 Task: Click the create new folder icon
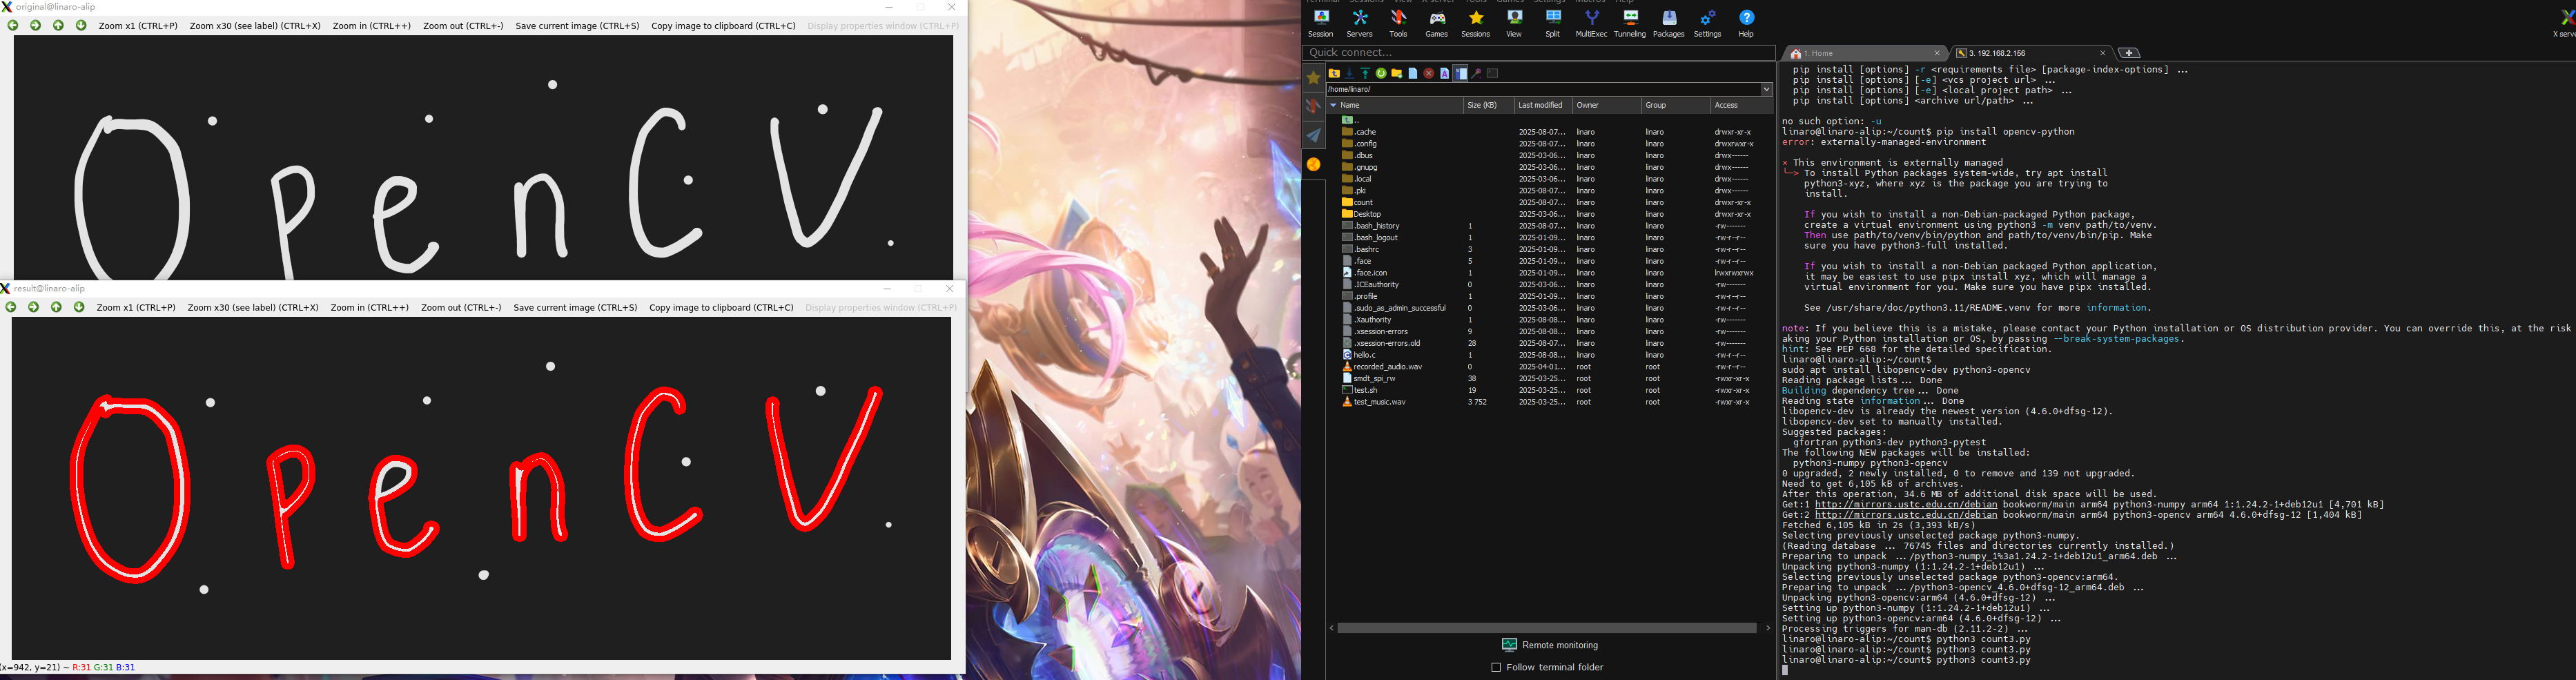1397,73
